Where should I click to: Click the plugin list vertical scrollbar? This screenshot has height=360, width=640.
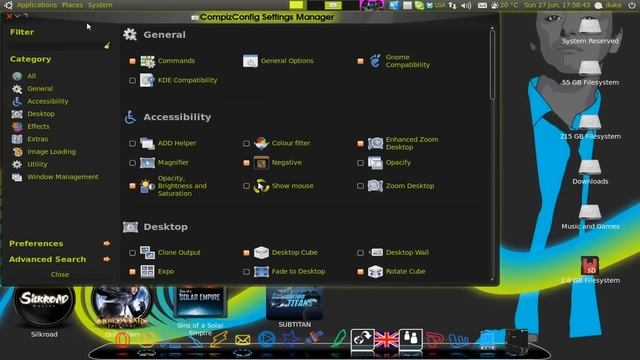[x=492, y=65]
